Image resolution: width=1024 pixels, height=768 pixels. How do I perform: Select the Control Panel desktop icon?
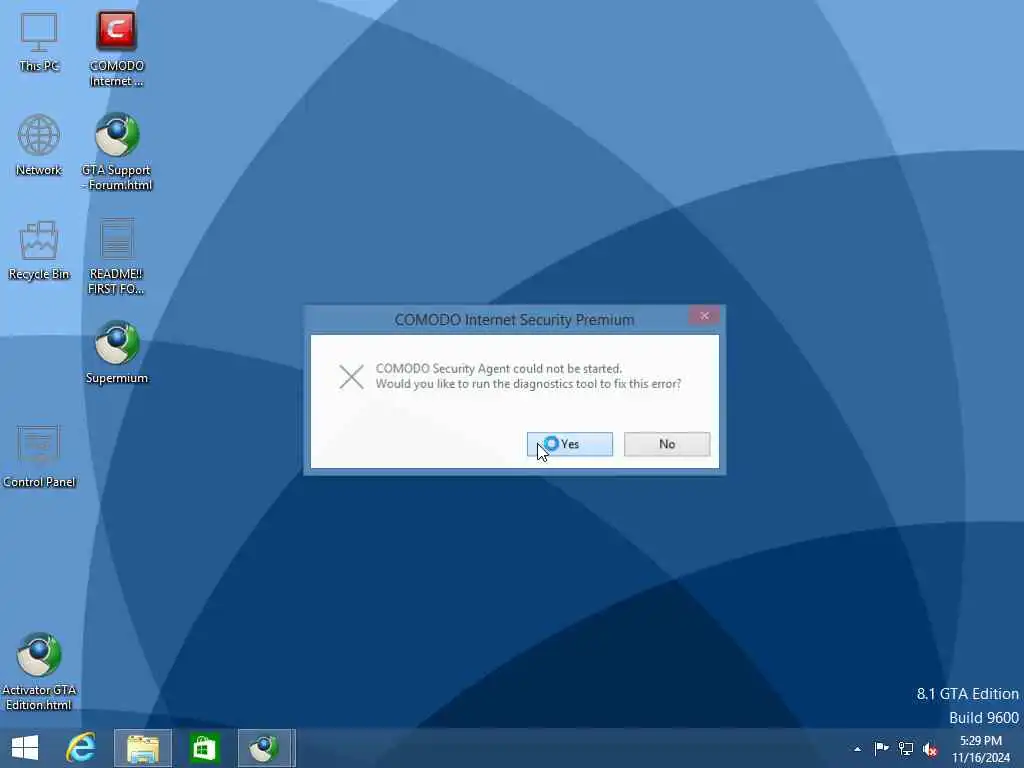(39, 456)
